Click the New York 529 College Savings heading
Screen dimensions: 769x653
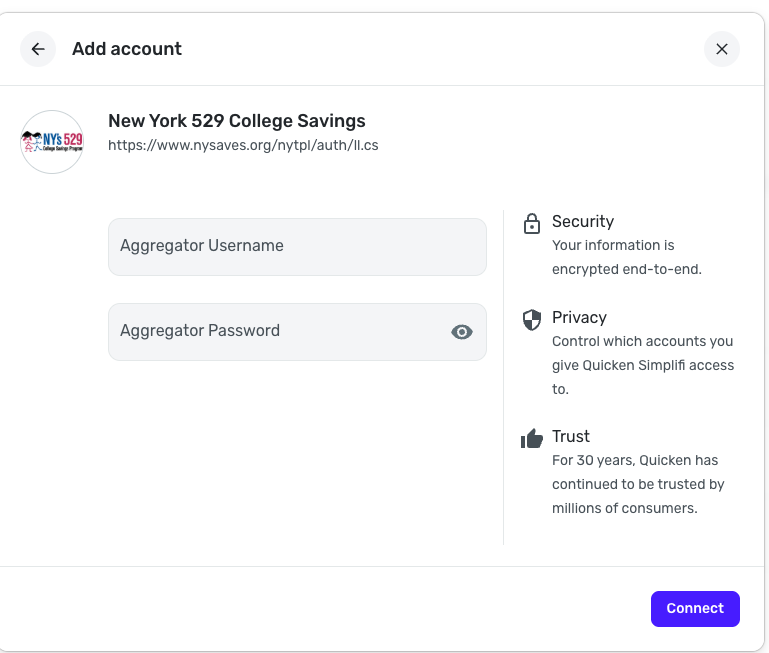point(237,121)
